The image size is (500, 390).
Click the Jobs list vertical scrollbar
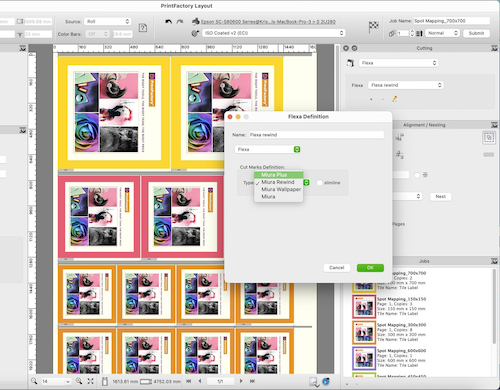495,307
